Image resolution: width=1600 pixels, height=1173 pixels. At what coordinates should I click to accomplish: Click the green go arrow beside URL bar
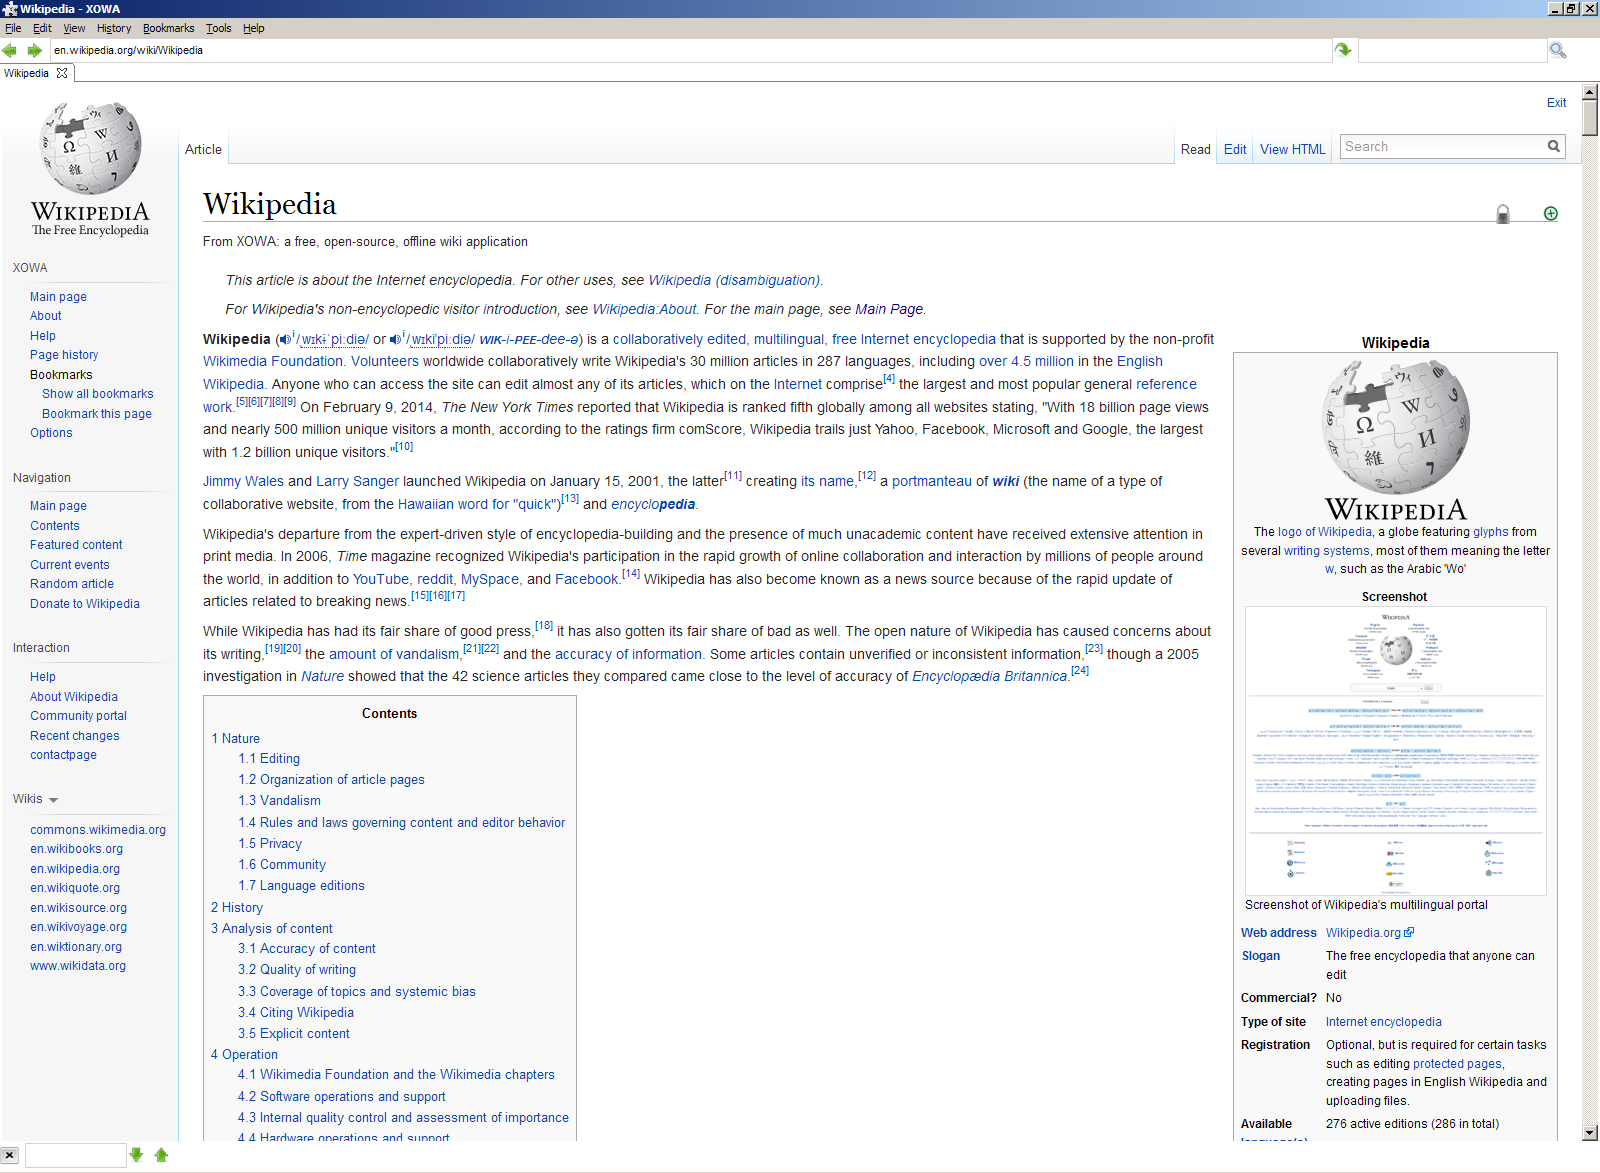[x=1343, y=50]
